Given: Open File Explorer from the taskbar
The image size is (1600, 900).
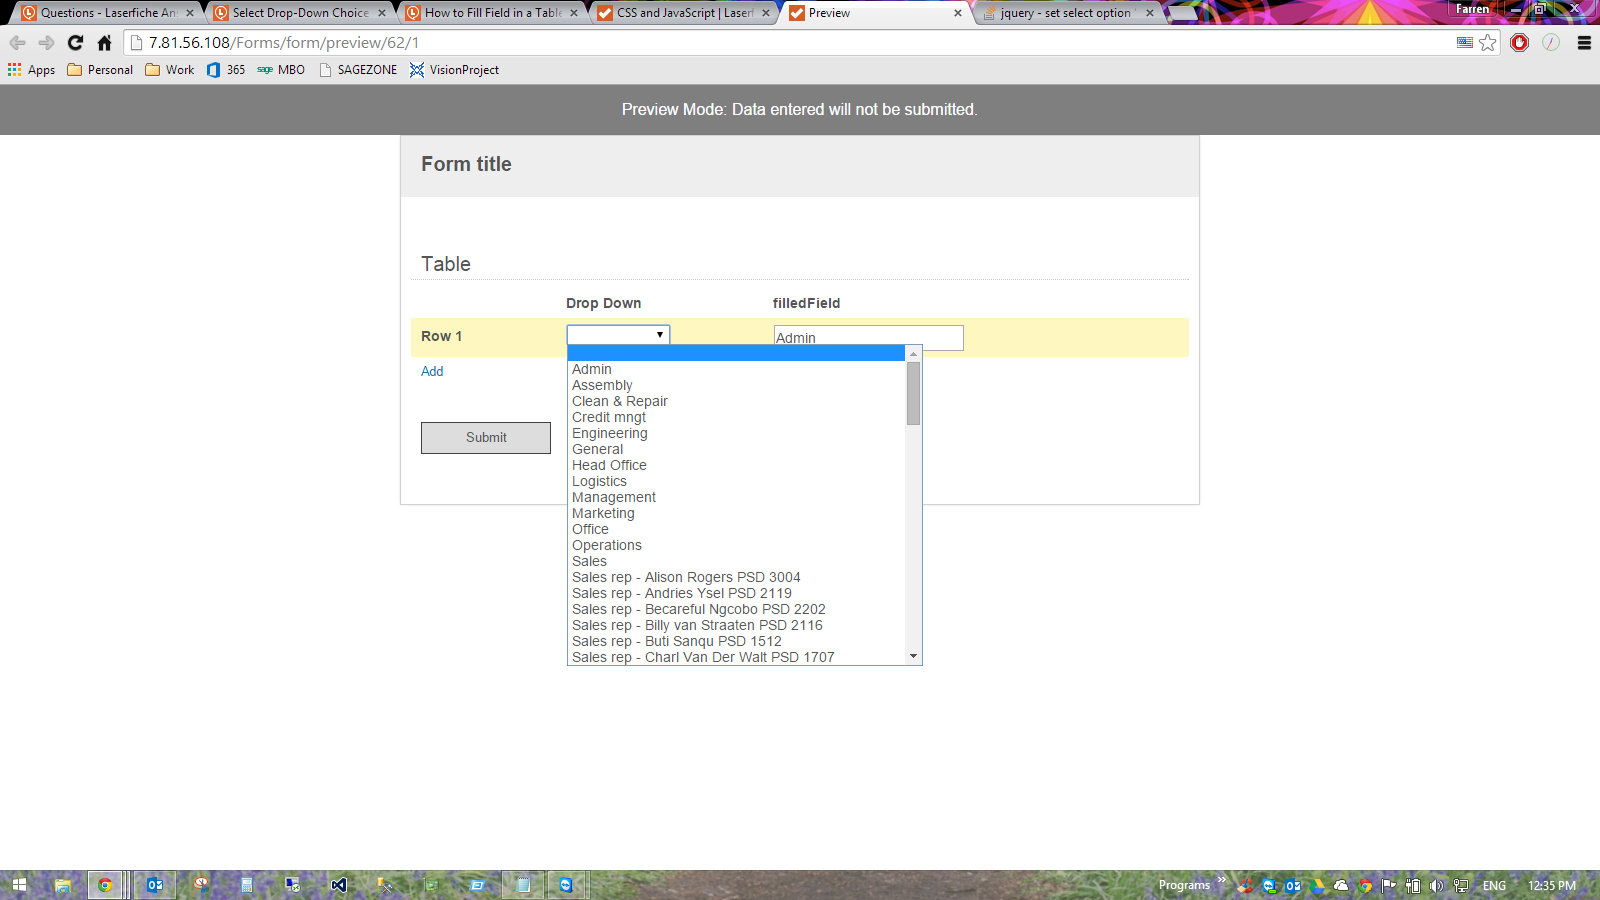Looking at the screenshot, I should point(63,885).
